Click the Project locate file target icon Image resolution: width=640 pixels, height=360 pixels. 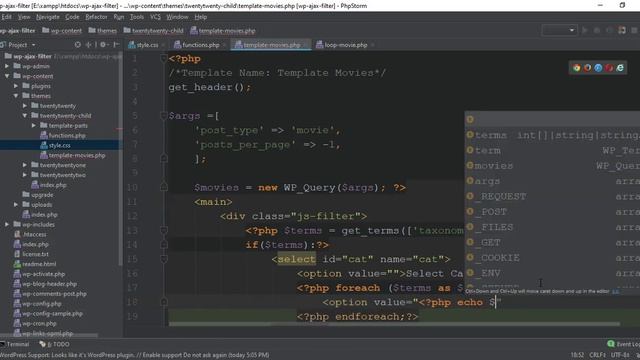point(78,45)
